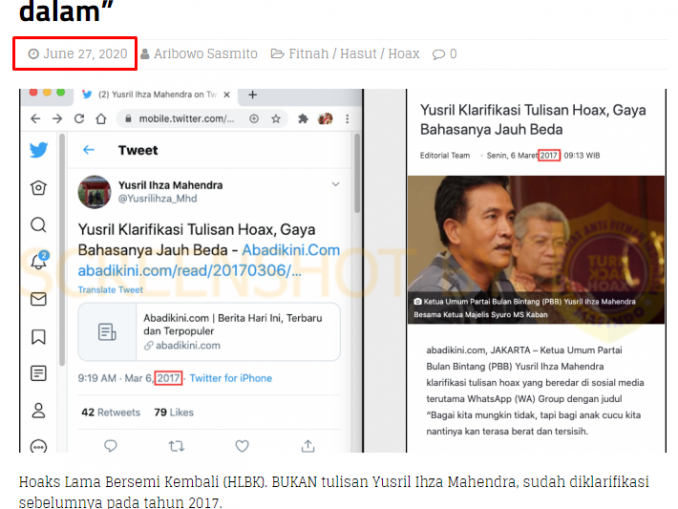Retweet using the retweet arrows icon

[176, 445]
